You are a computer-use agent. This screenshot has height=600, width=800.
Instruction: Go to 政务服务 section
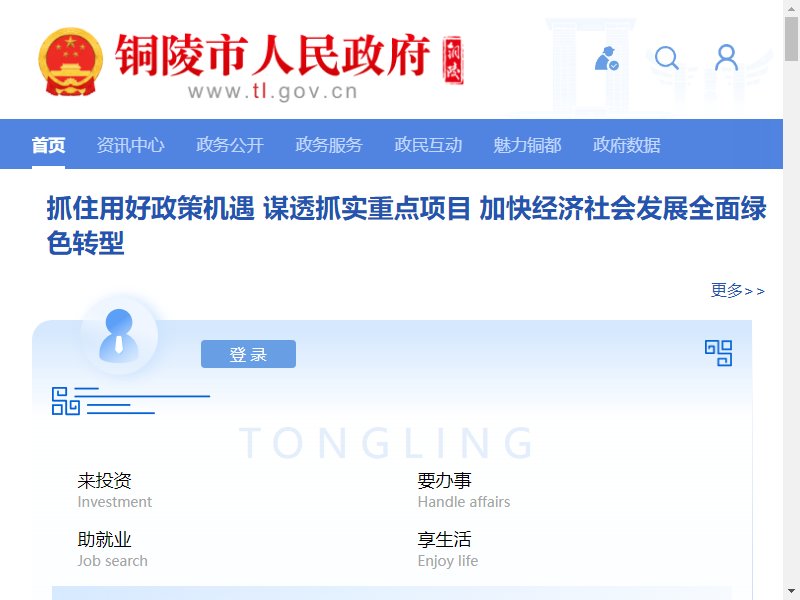329,145
